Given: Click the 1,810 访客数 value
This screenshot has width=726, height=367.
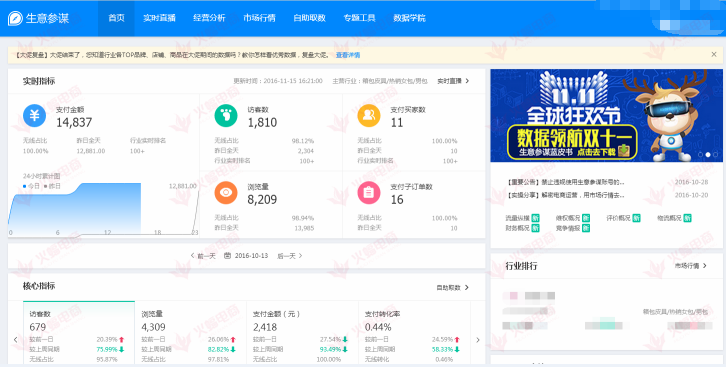Looking at the screenshot, I should click(262, 123).
